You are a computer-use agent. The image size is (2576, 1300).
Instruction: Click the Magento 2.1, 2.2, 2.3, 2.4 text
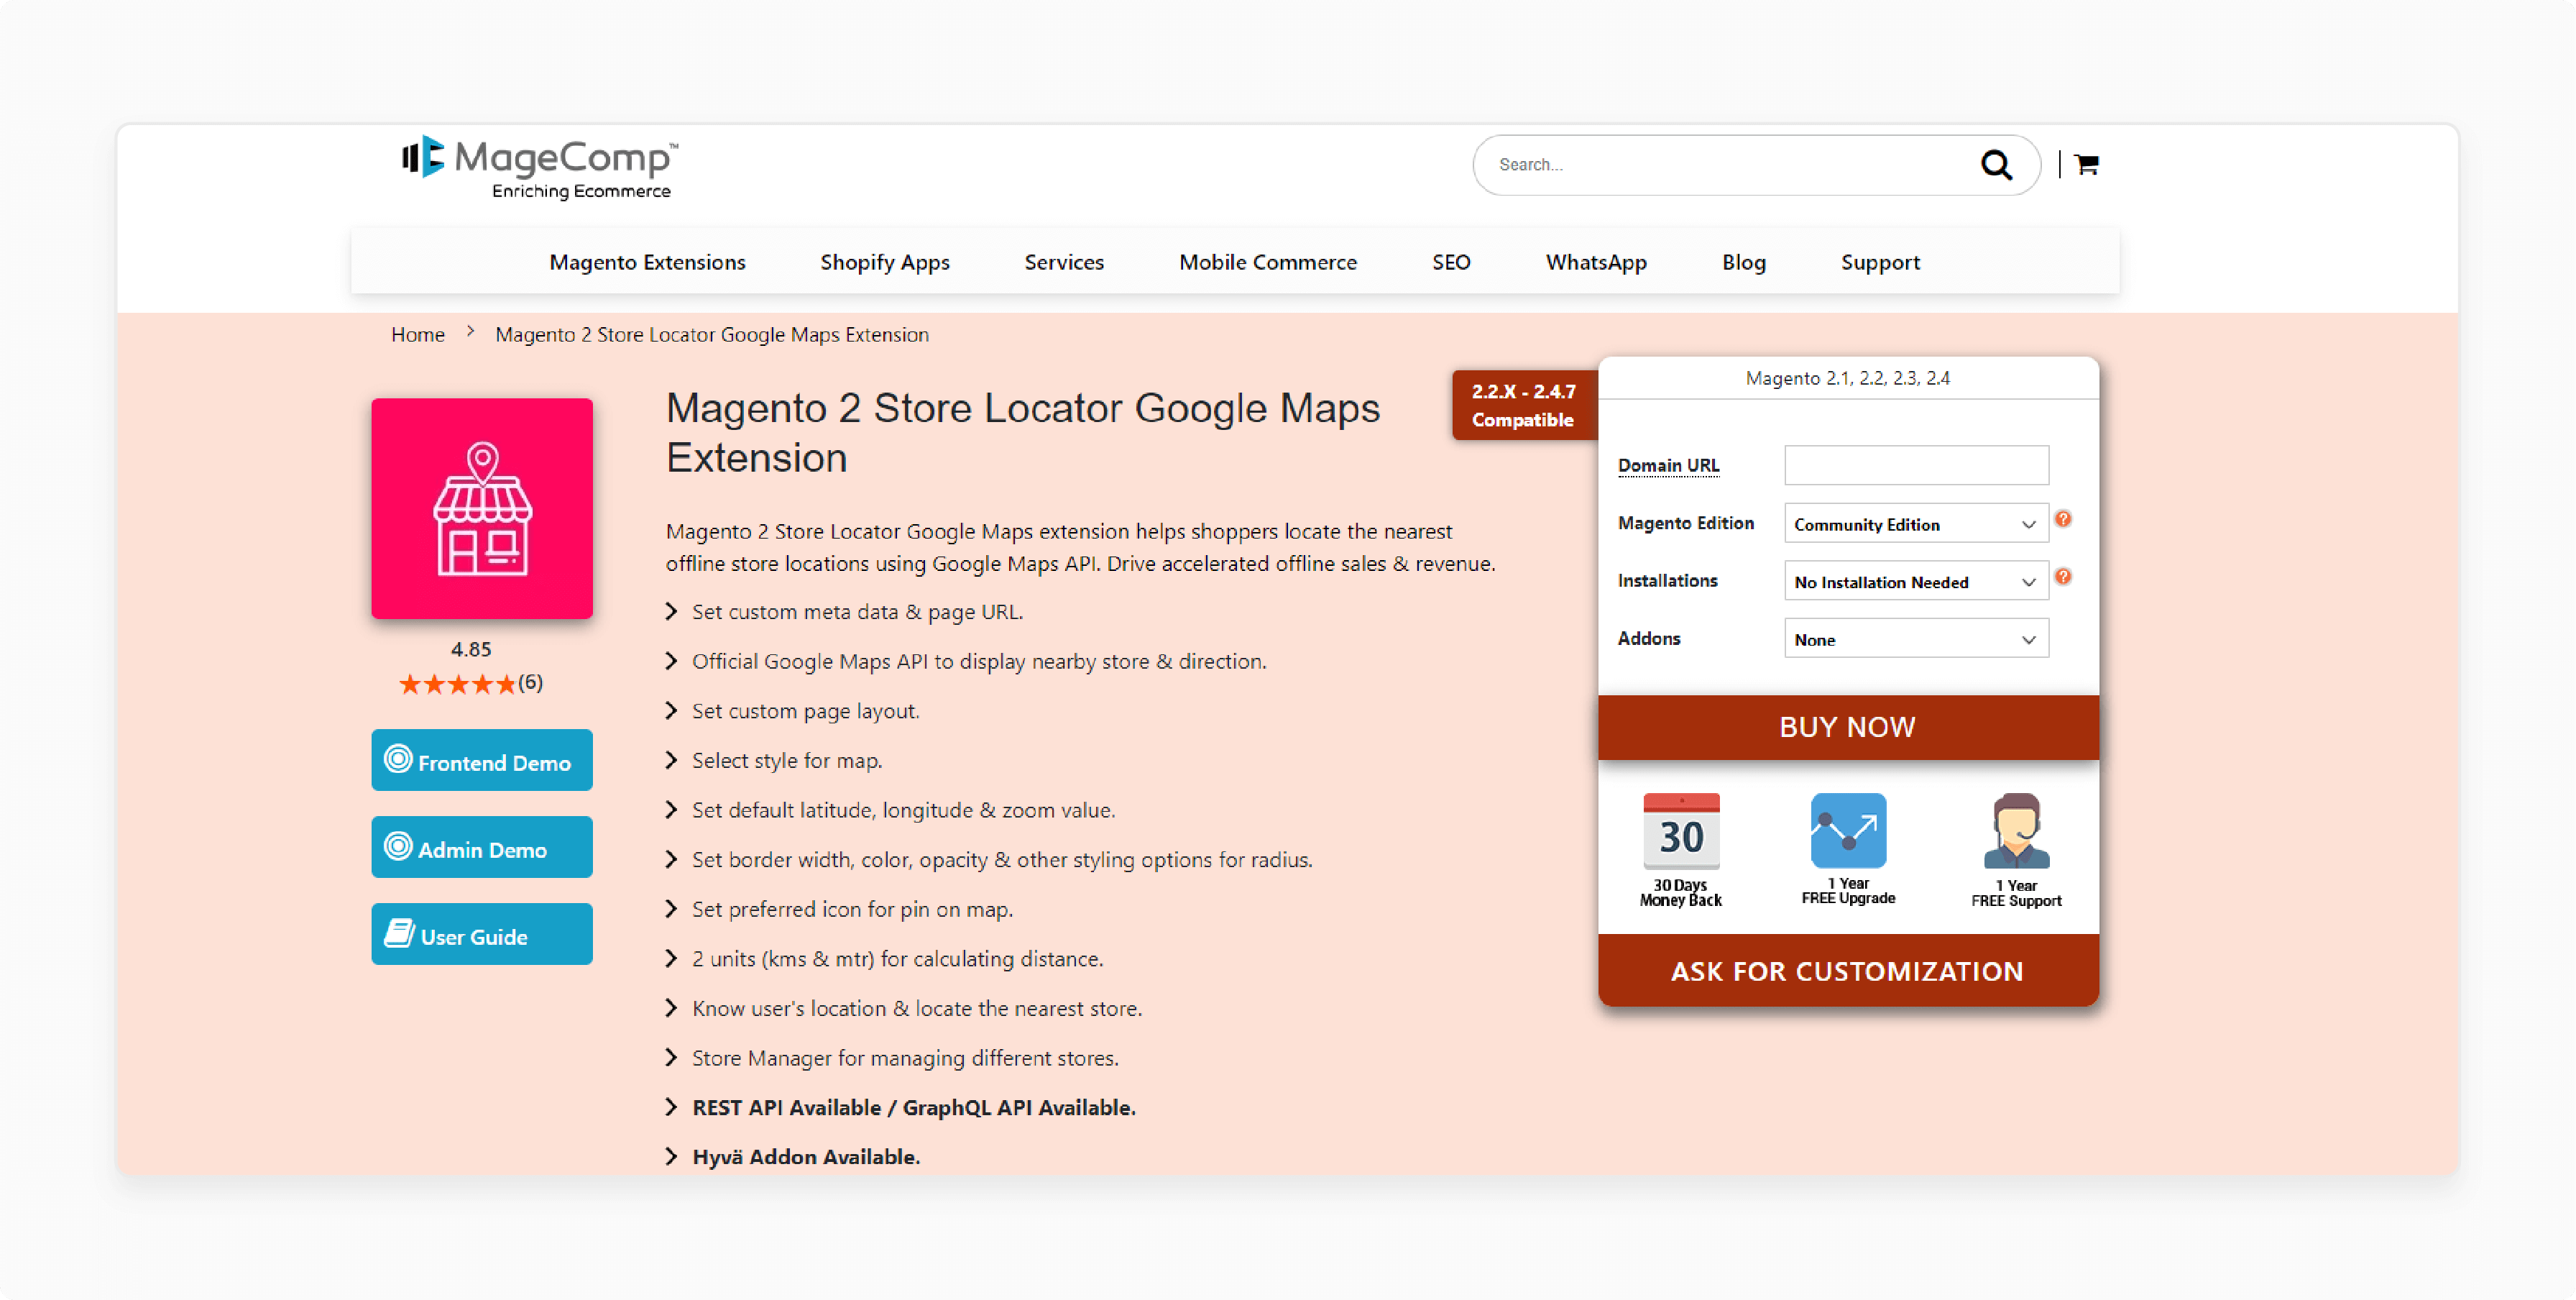[x=1848, y=378]
